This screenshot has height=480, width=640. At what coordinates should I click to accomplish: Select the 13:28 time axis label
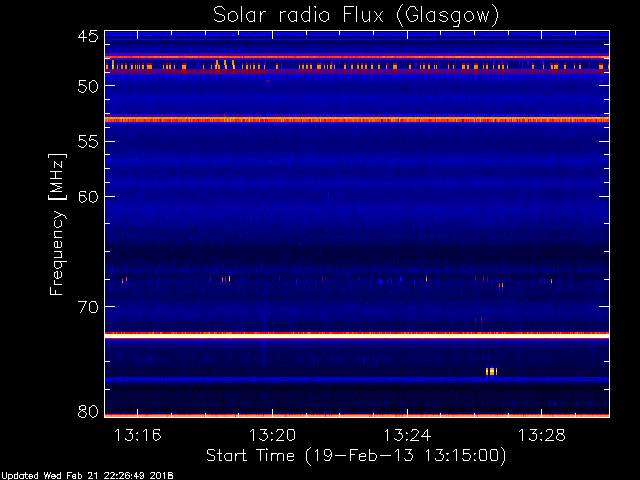(x=542, y=435)
